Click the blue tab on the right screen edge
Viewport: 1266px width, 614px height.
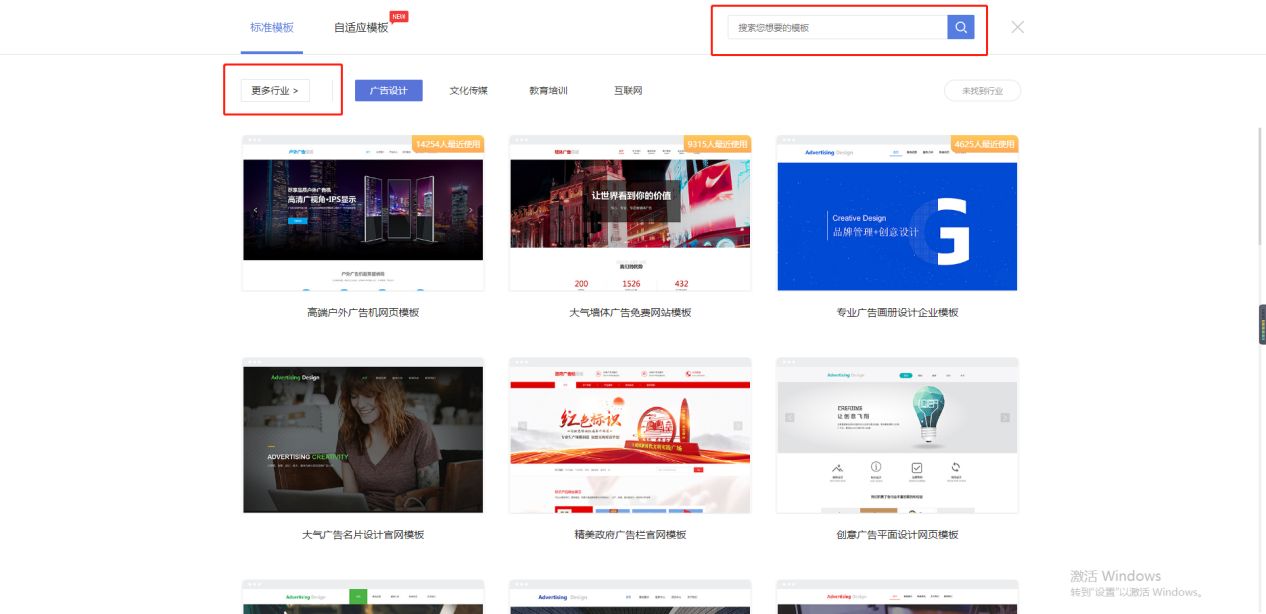[x=1261, y=323]
